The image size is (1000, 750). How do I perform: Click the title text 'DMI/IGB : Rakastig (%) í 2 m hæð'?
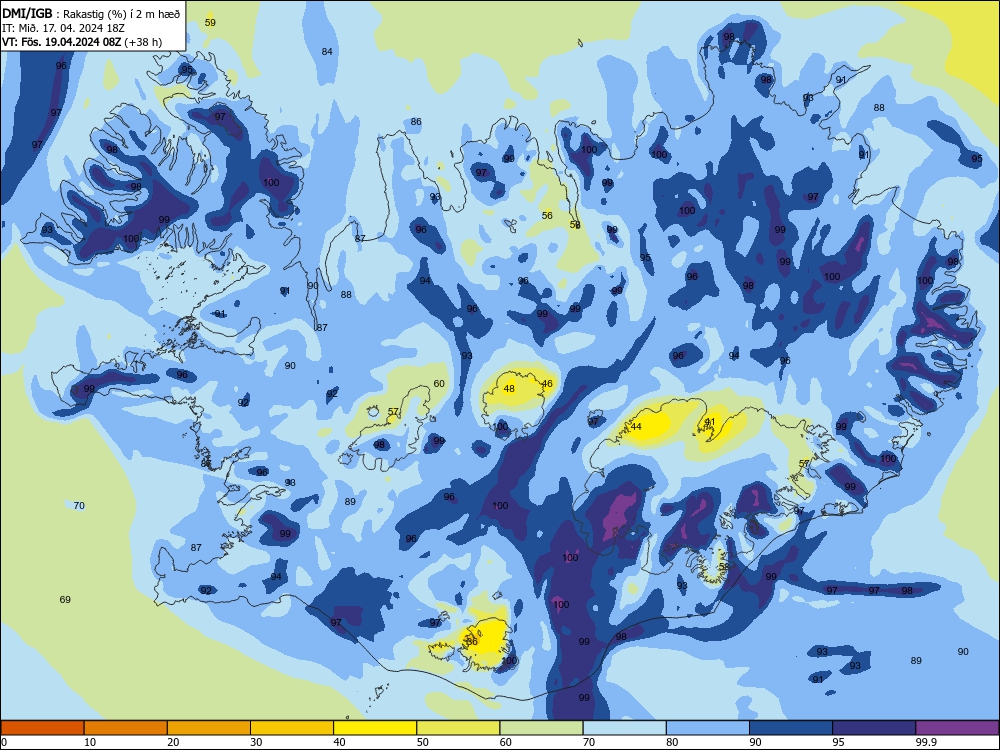click(91, 14)
